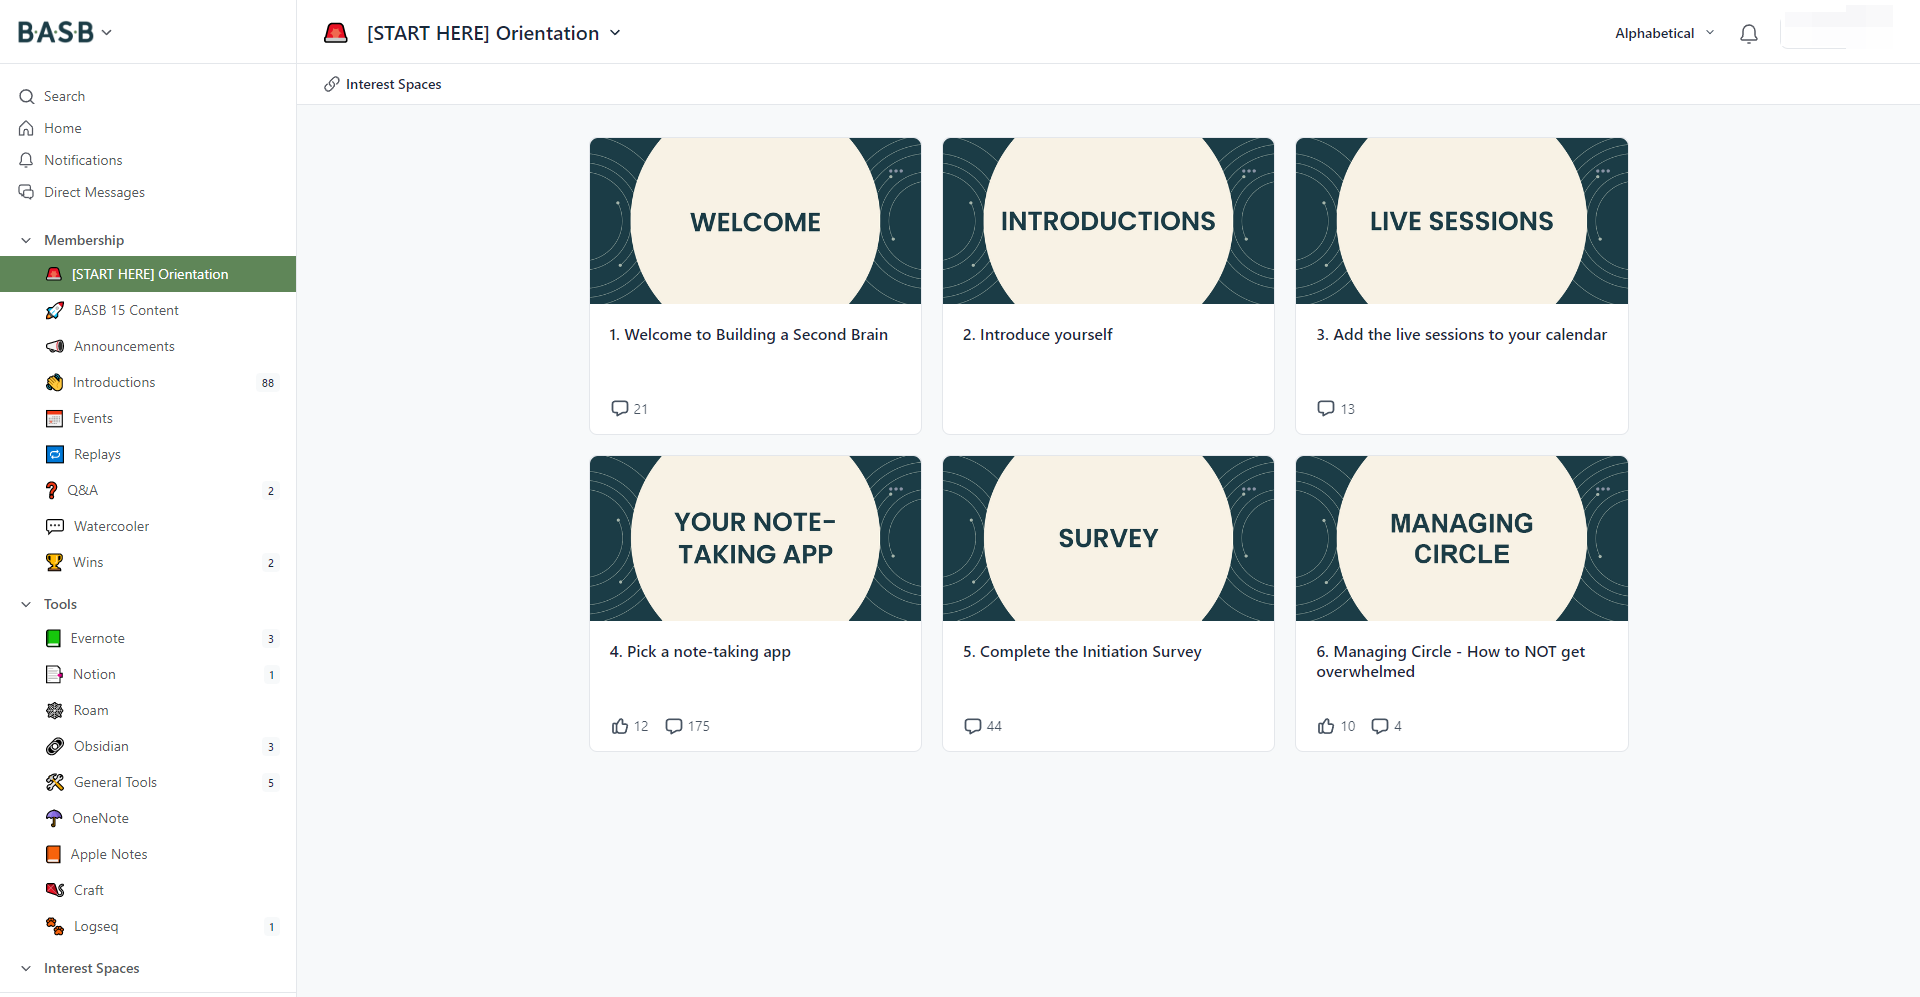
Task: Open the Obsidian tools space
Action: tap(101, 746)
